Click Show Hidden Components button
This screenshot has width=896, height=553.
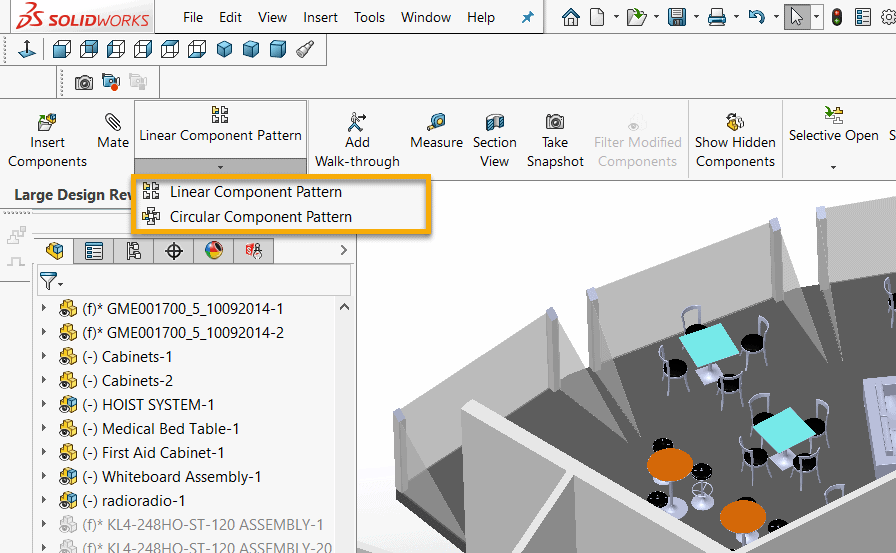[x=735, y=141]
